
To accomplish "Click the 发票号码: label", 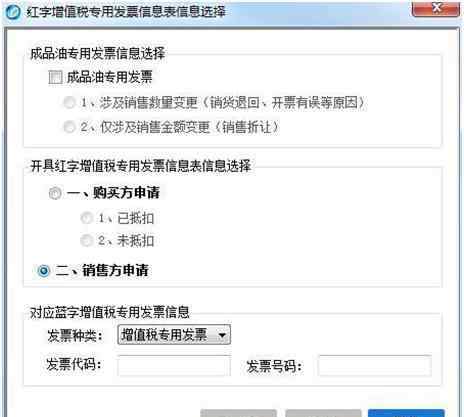I will pos(275,366).
